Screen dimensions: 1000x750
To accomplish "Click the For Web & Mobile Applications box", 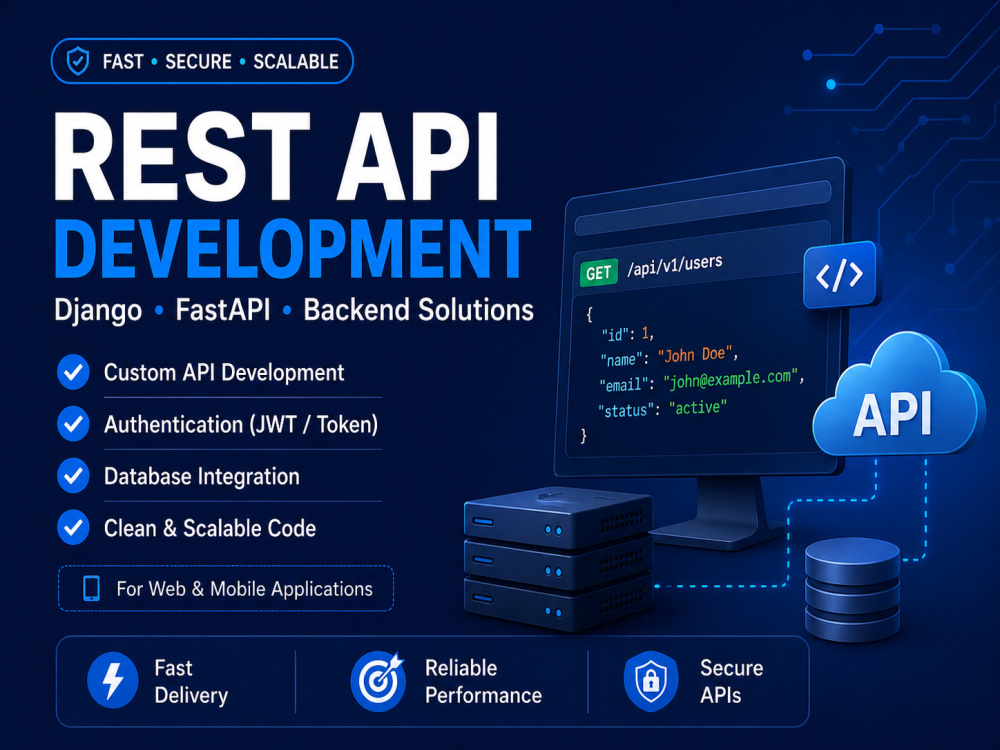I will (226, 588).
